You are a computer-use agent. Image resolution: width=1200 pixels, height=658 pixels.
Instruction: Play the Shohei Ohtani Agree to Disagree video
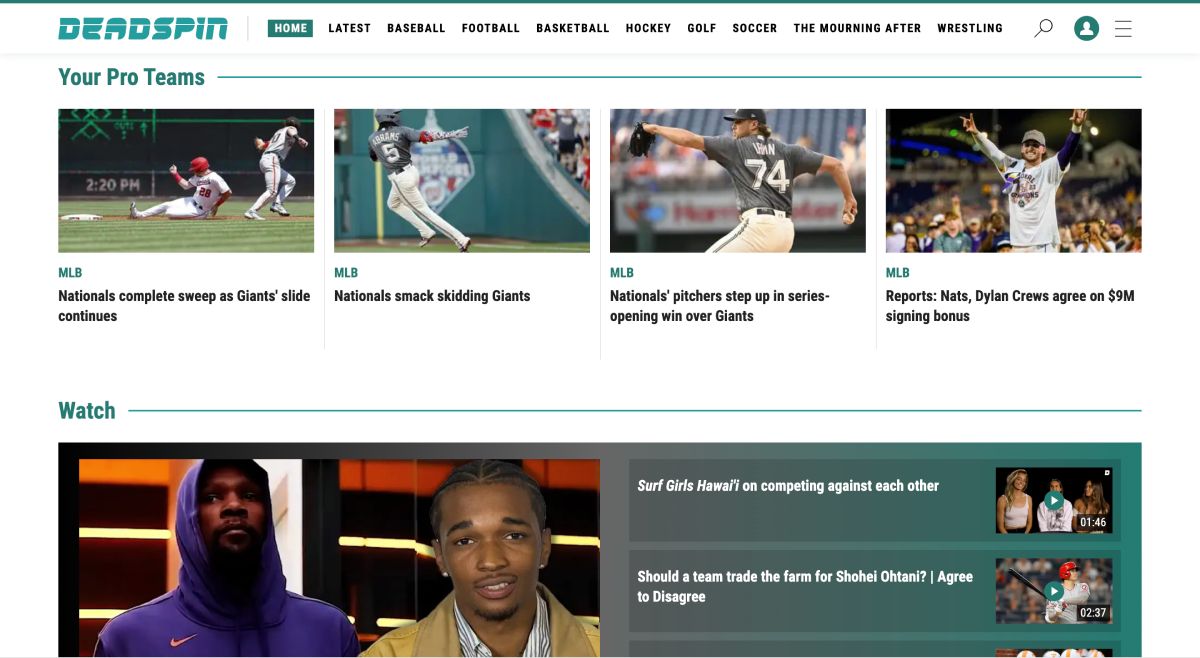click(x=1053, y=591)
